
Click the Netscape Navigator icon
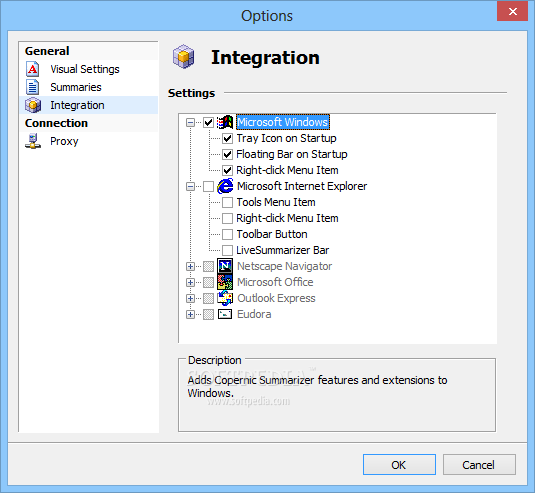[x=225, y=266]
